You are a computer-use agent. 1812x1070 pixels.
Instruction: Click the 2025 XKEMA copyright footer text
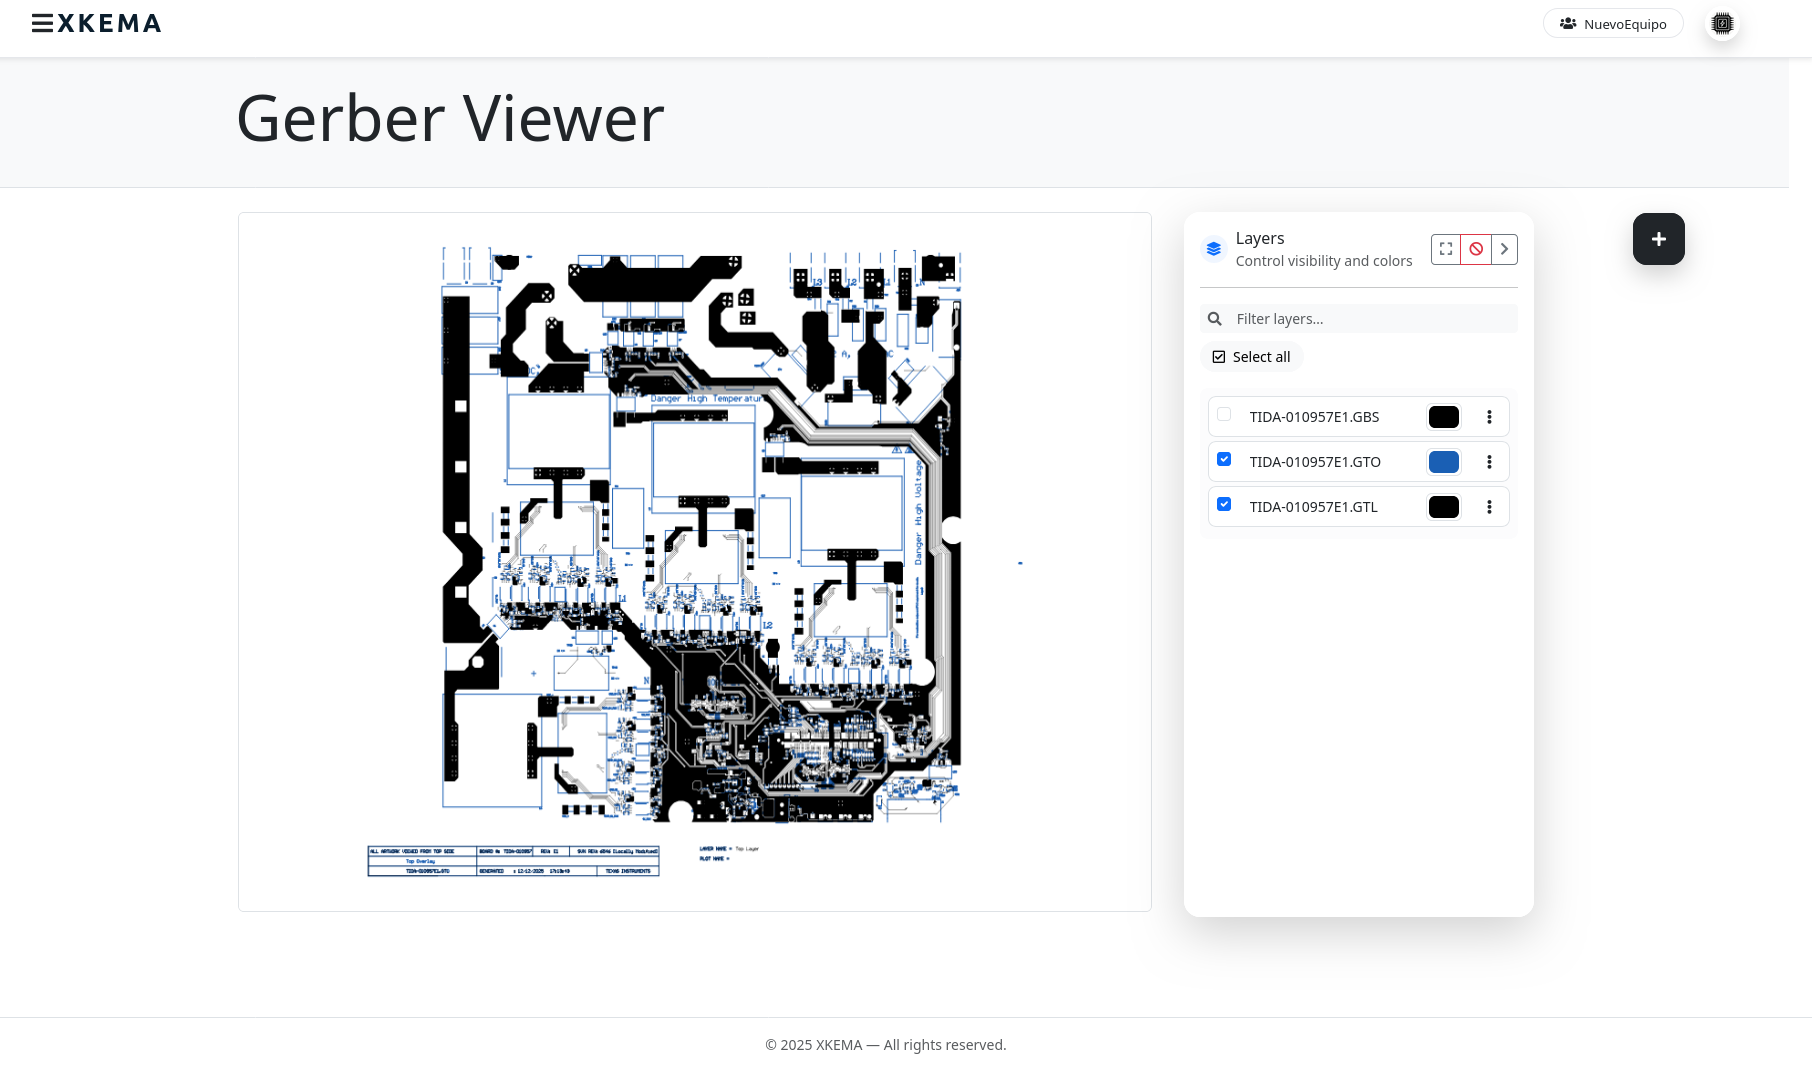pyautogui.click(x=885, y=1045)
